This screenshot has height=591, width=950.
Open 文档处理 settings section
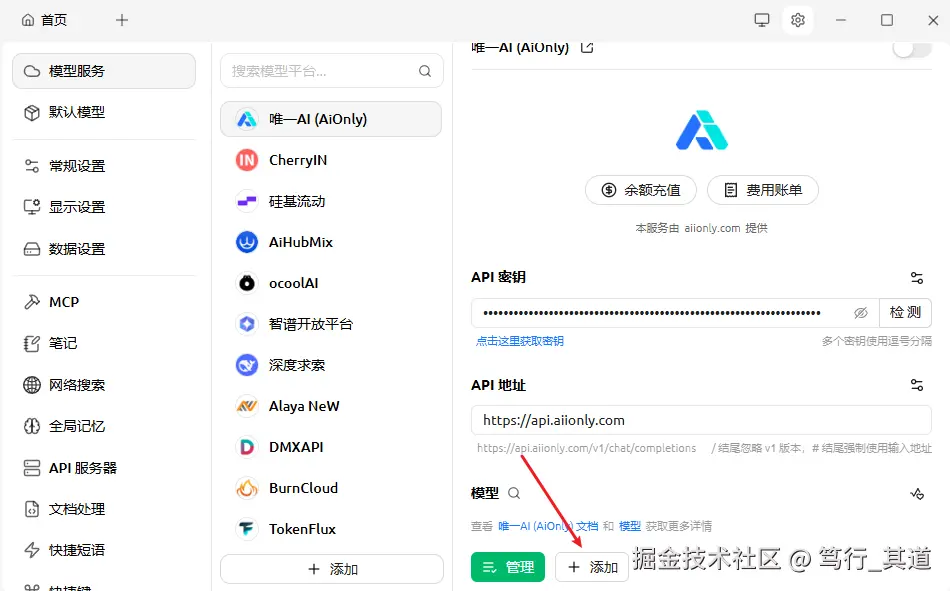104,509
